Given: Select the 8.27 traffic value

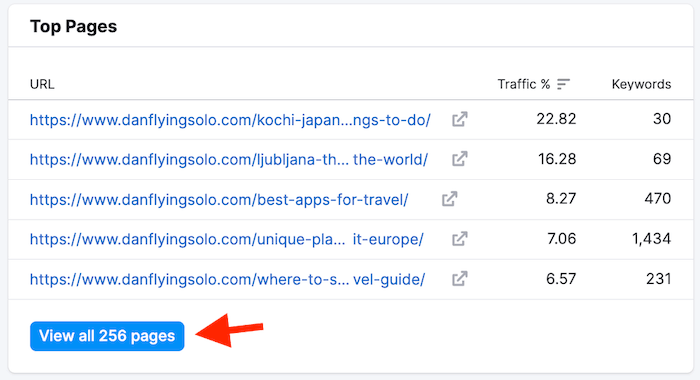Looking at the screenshot, I should click(x=561, y=199).
